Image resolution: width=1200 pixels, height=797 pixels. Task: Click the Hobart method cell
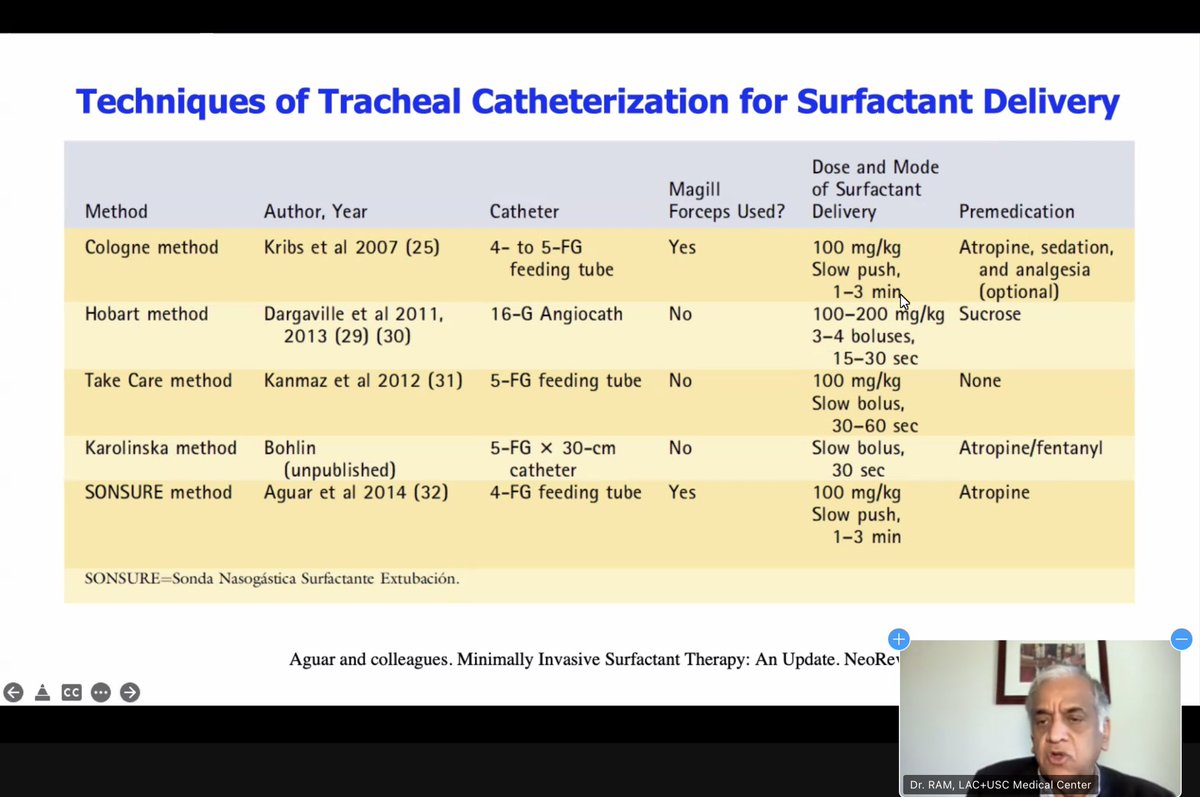[146, 314]
